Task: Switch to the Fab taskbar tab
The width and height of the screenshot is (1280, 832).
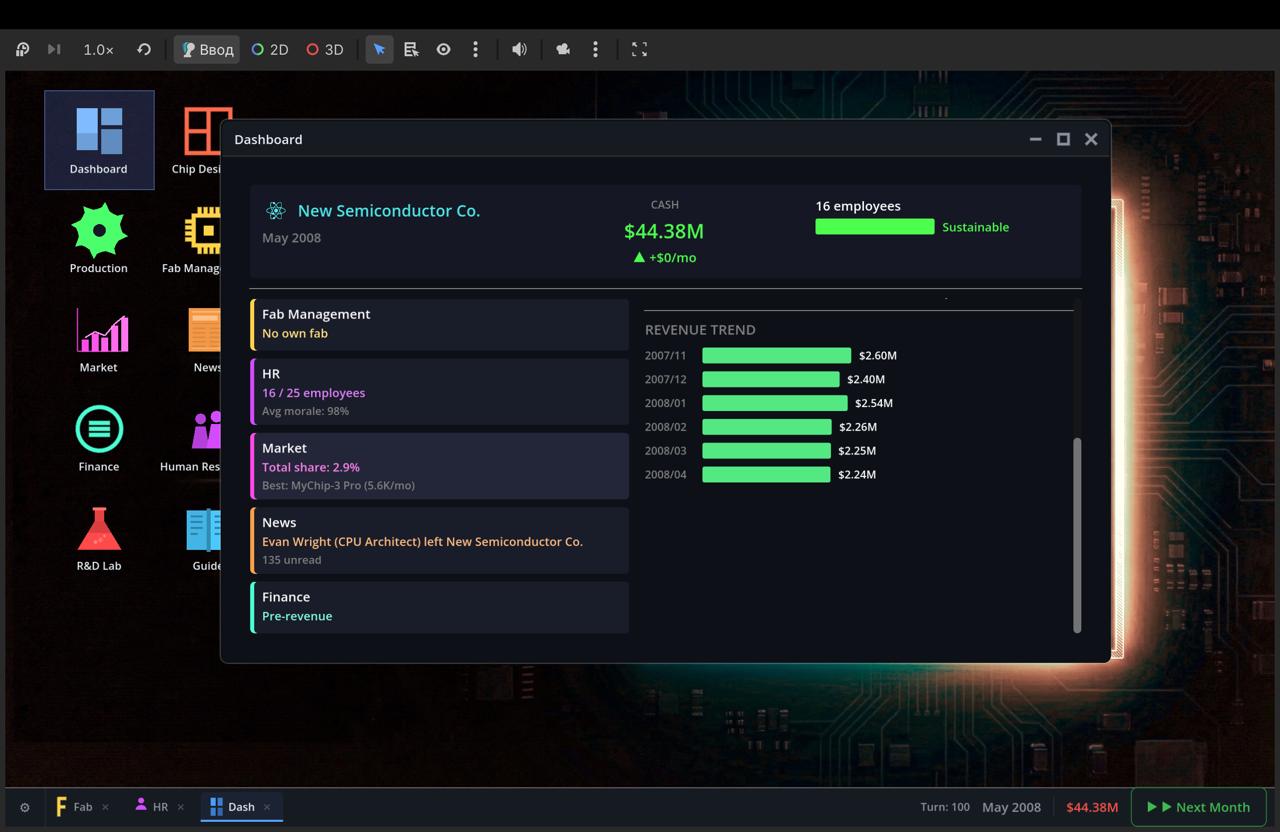Action: tap(74, 807)
